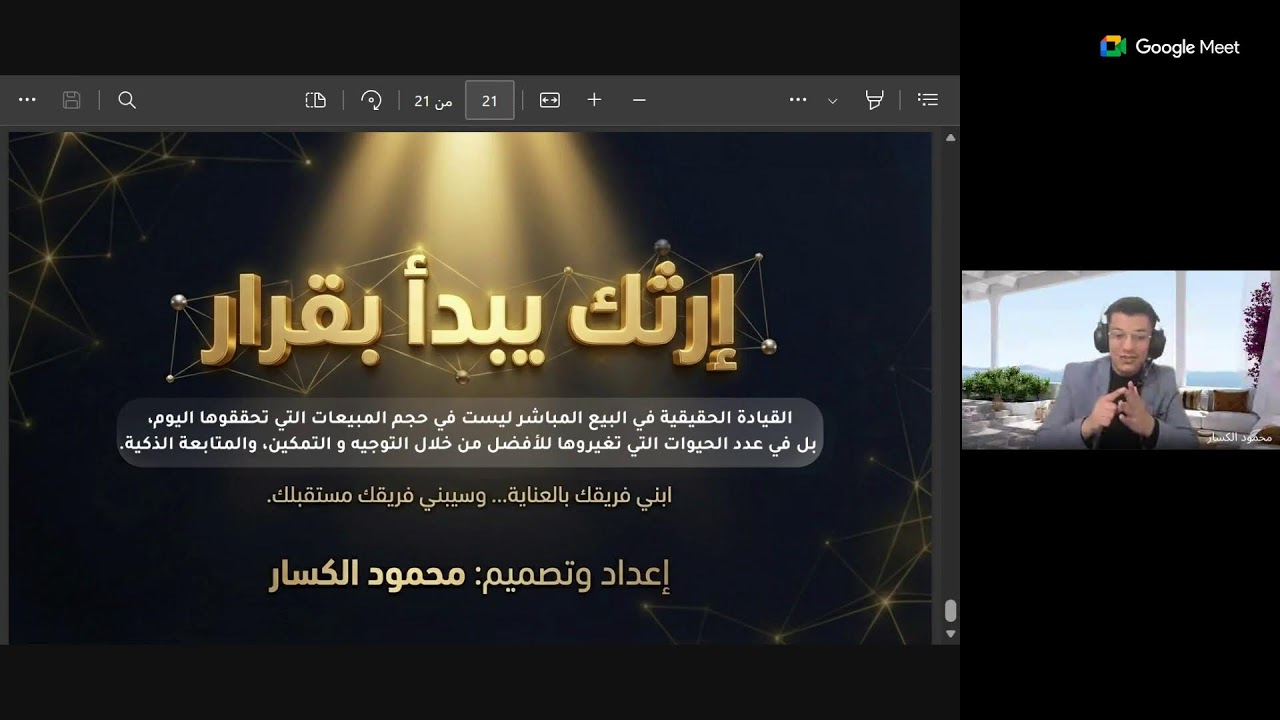Screen dimensions: 1280x720
Task: Click the author line إعداد وتصميم: محمود الكسار
Action: (469, 575)
